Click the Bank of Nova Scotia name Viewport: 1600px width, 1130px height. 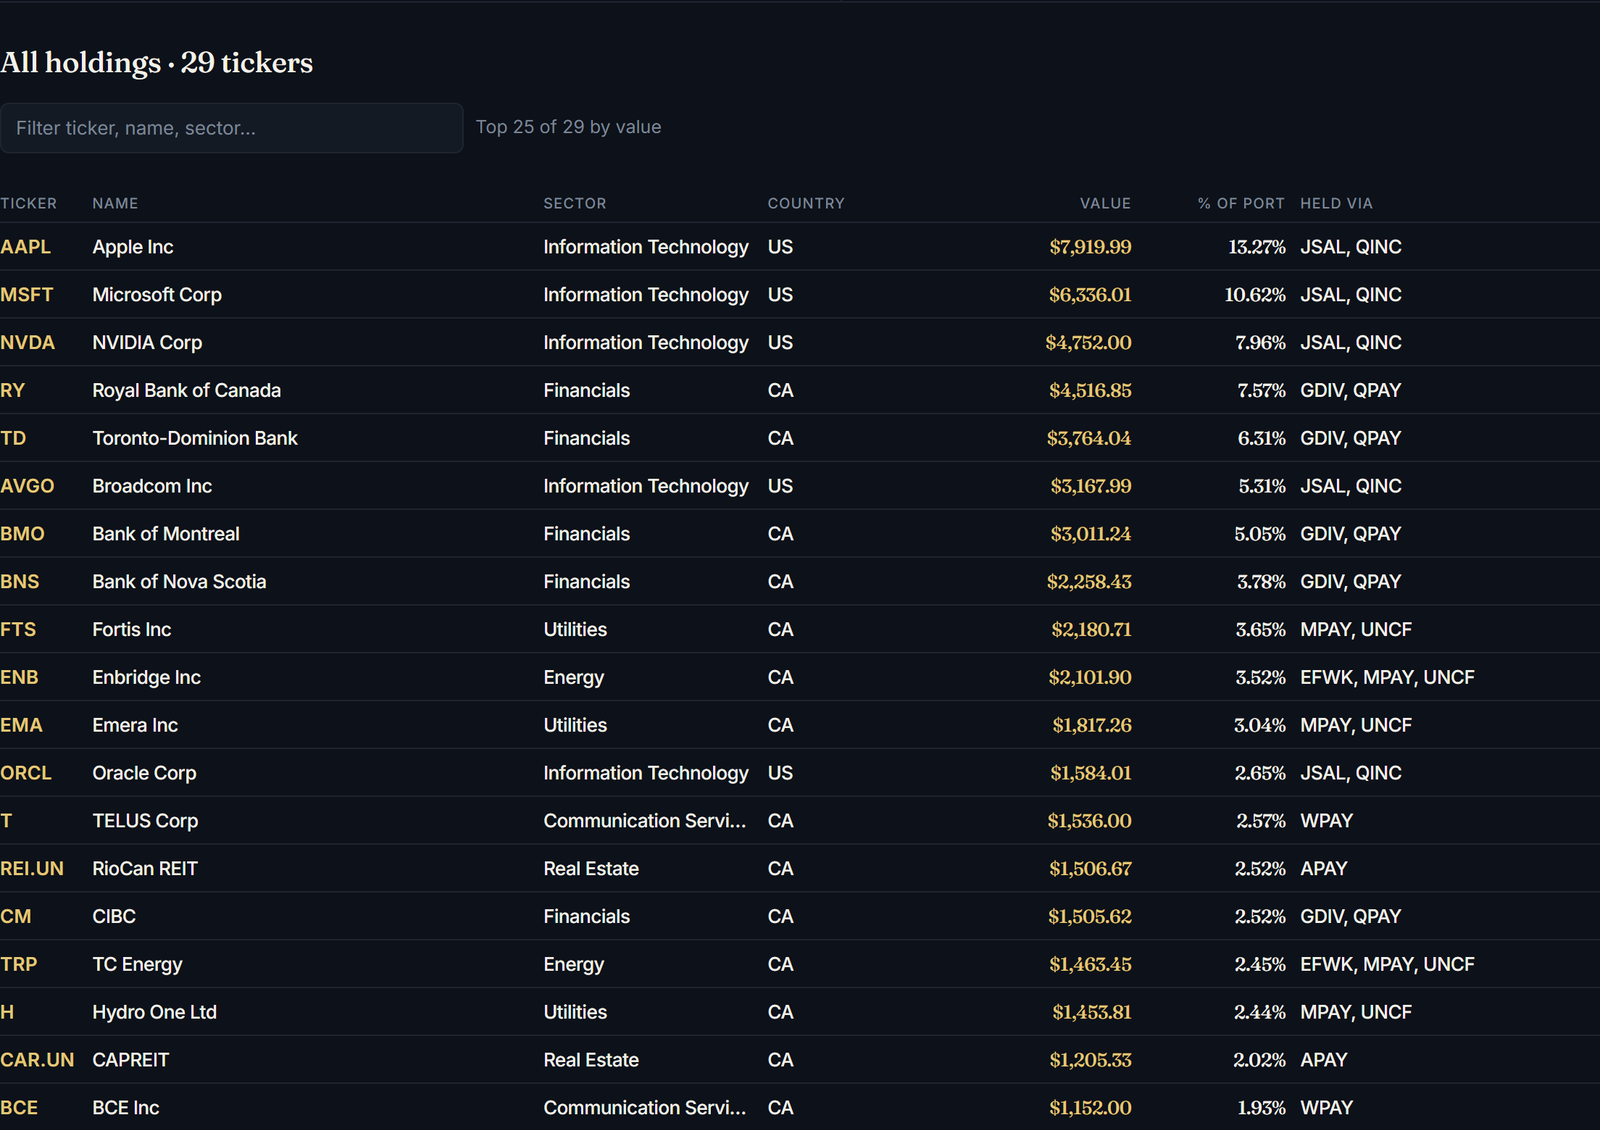tap(179, 582)
